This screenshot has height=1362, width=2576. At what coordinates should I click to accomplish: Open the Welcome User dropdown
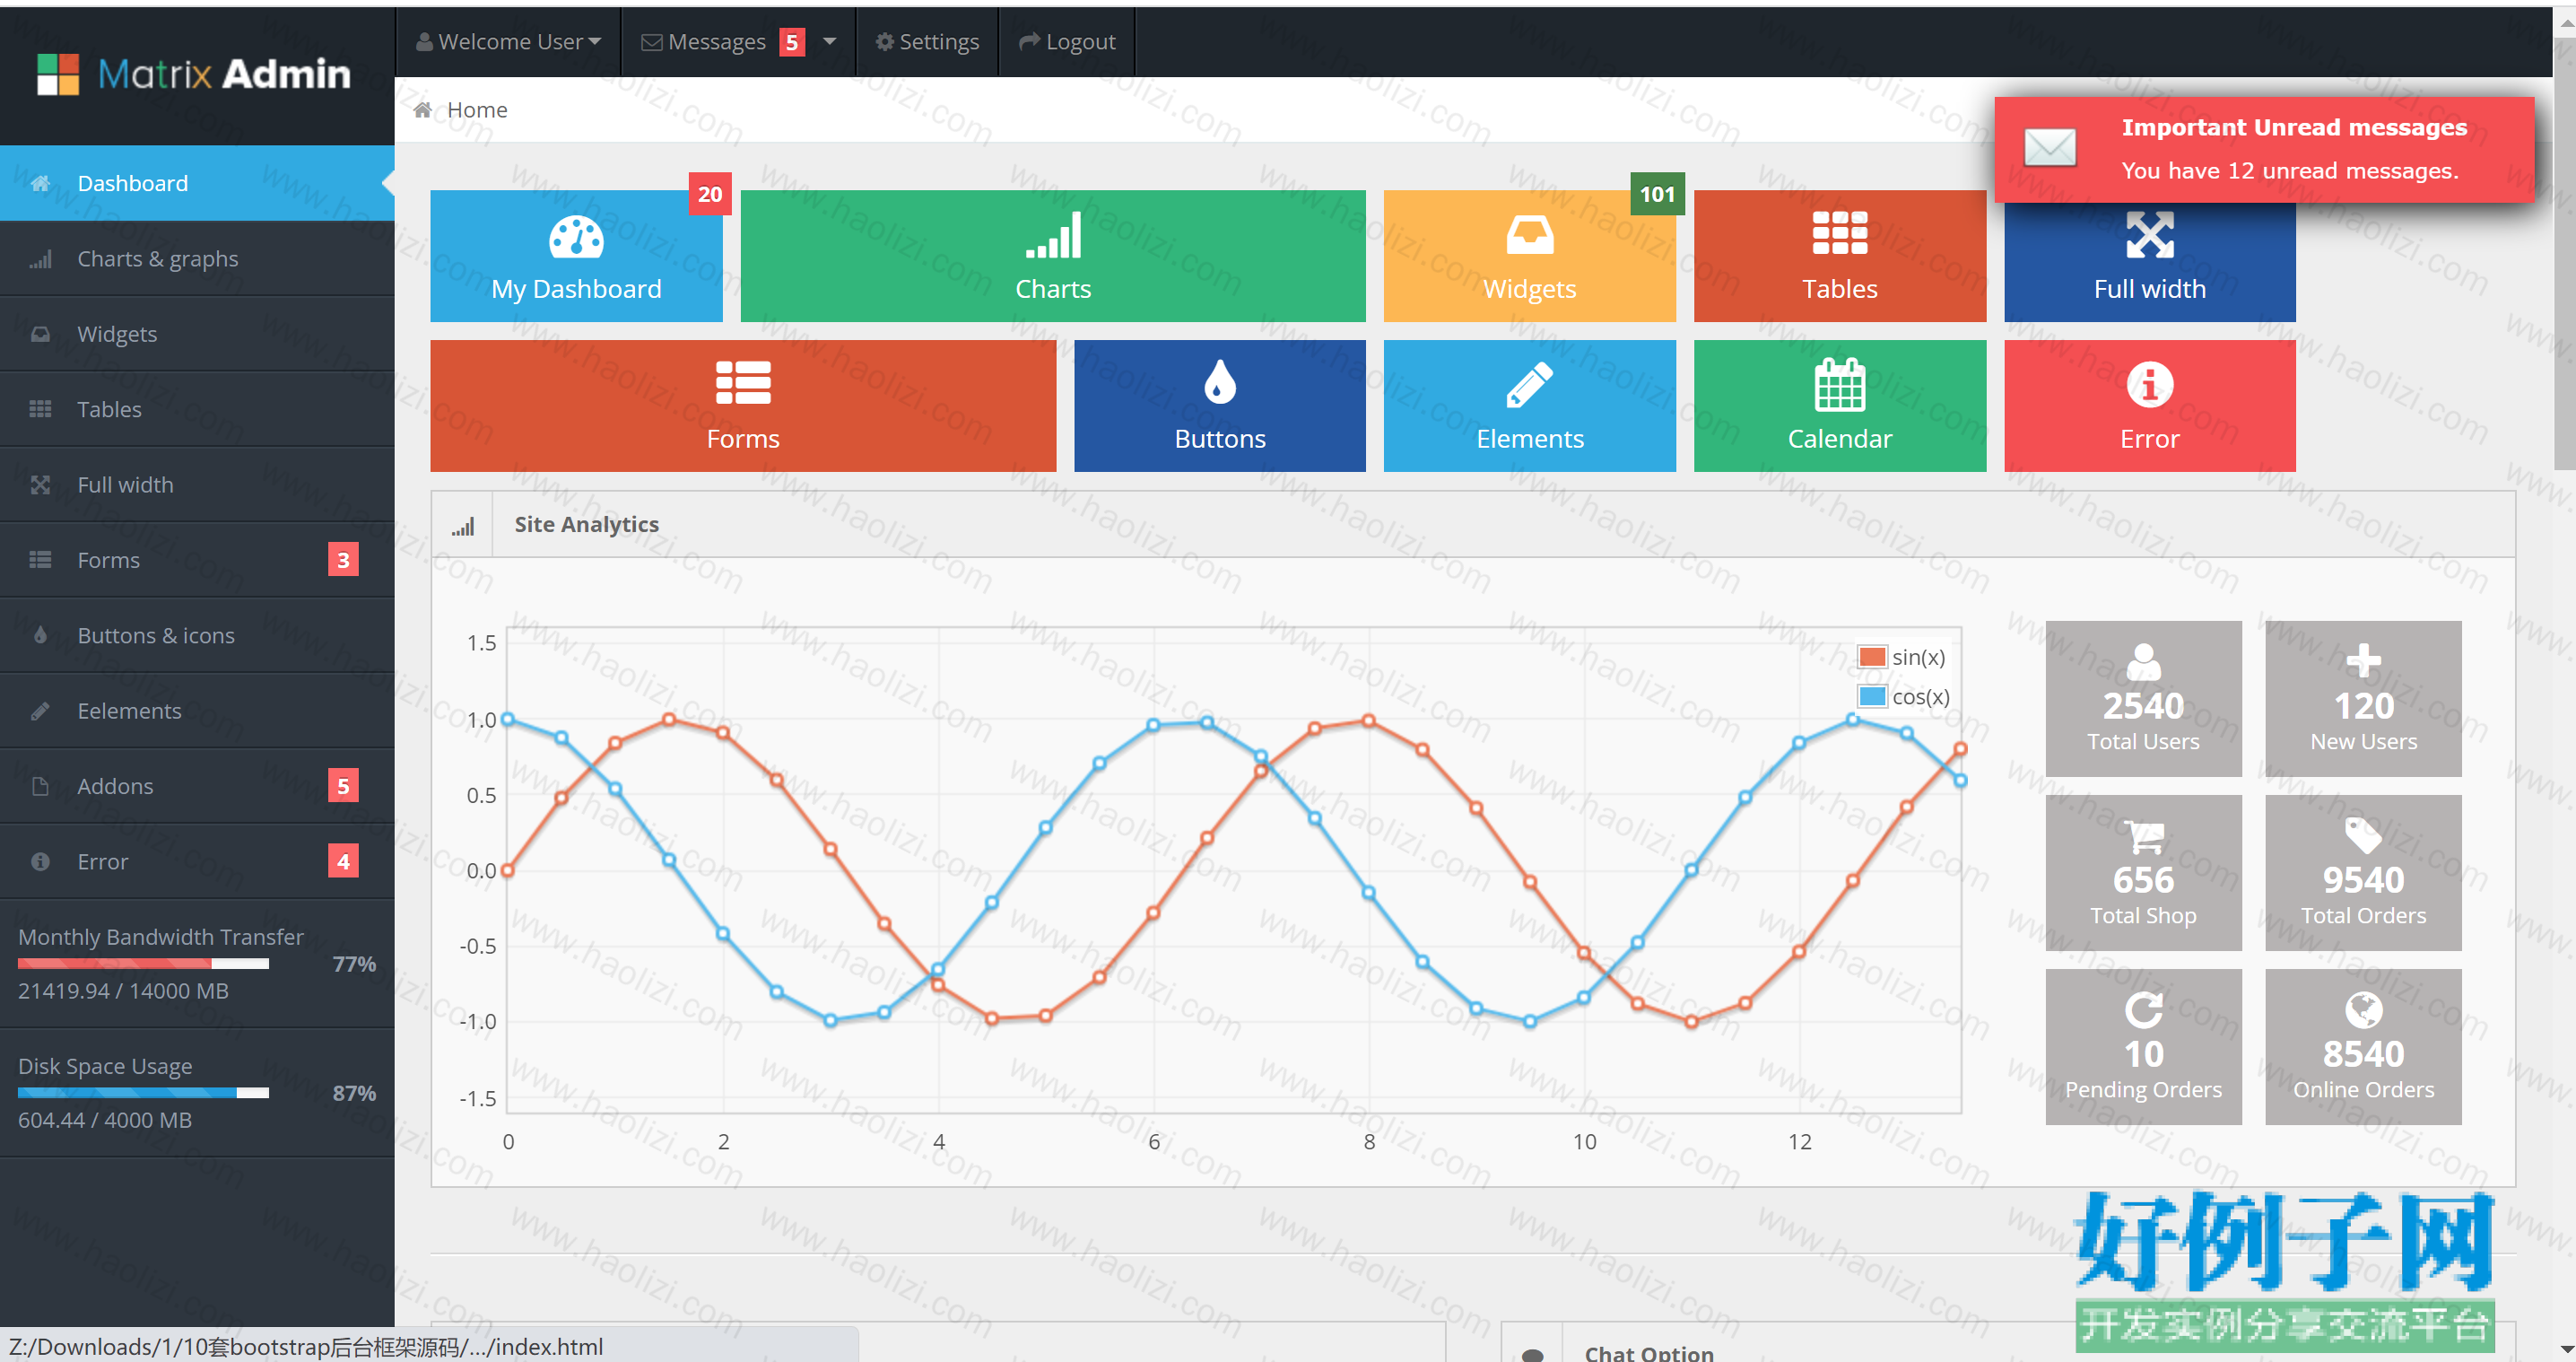coord(508,42)
